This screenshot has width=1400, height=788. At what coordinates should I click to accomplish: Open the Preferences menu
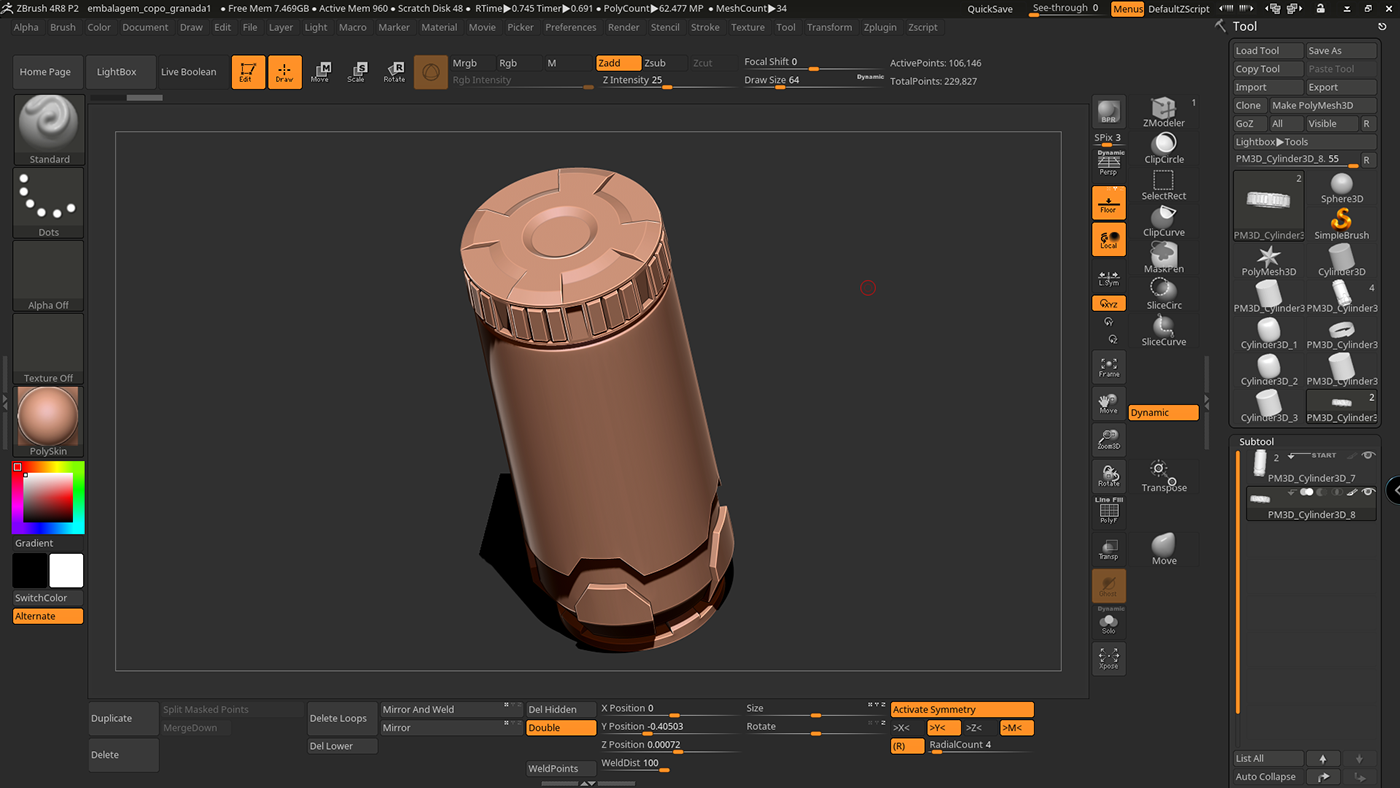pyautogui.click(x=570, y=27)
